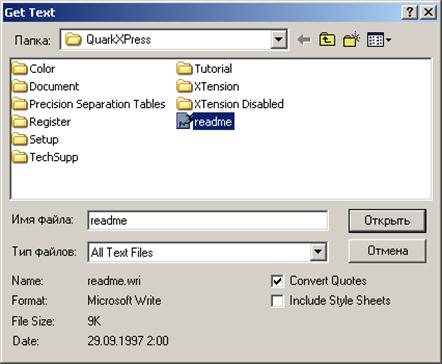Image resolution: width=442 pixels, height=364 pixels.
Task: Click the QuarkXPress text in folder box
Action: (x=119, y=40)
